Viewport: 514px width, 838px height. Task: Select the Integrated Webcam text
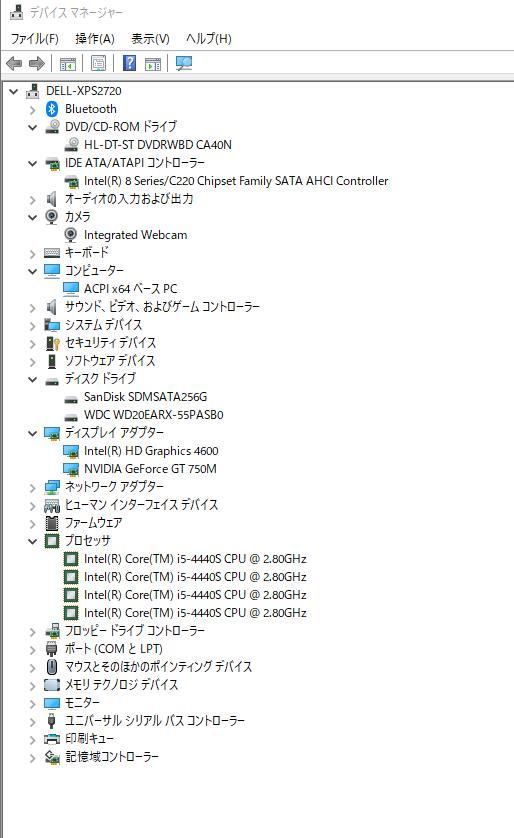pos(136,235)
